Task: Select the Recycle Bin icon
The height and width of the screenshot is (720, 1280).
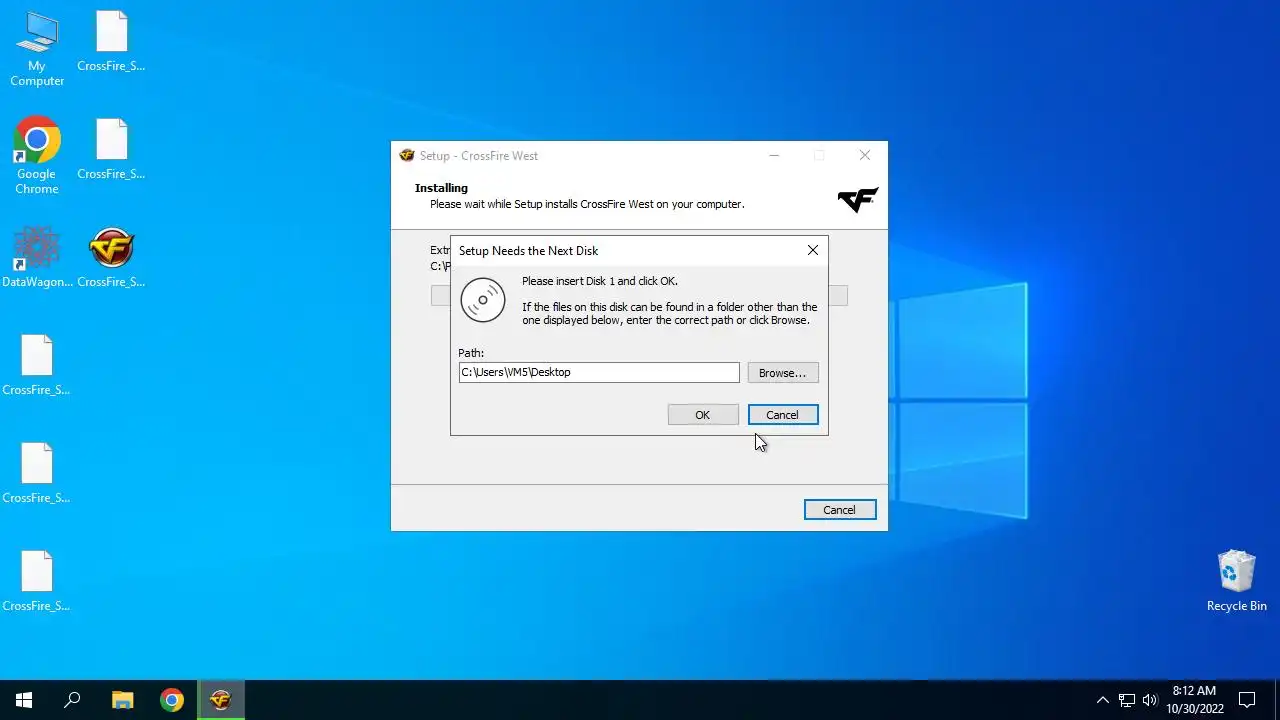Action: click(x=1237, y=581)
